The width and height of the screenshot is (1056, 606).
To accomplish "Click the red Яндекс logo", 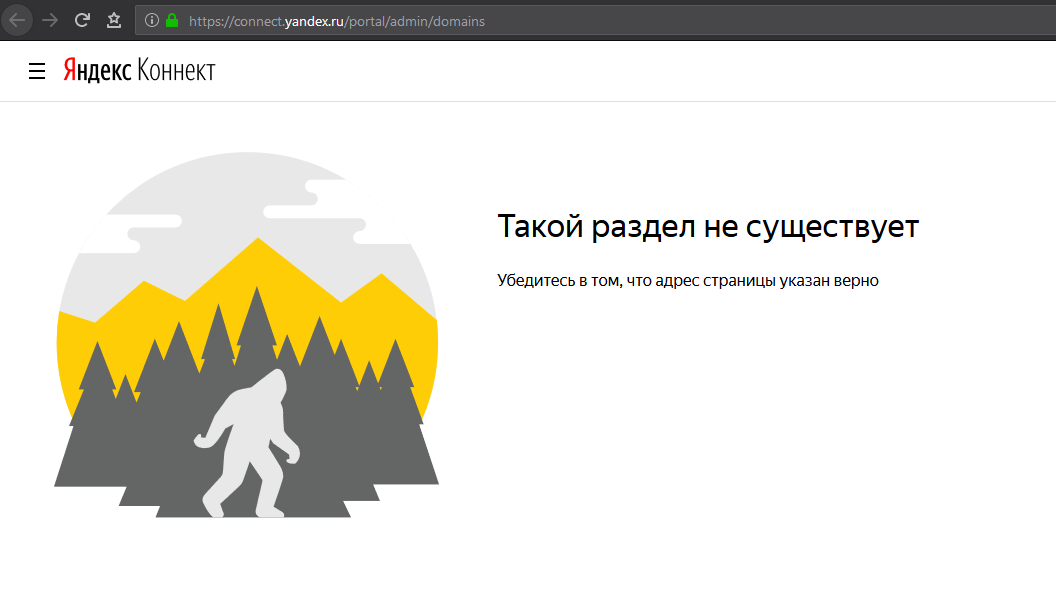I will tap(97, 70).
